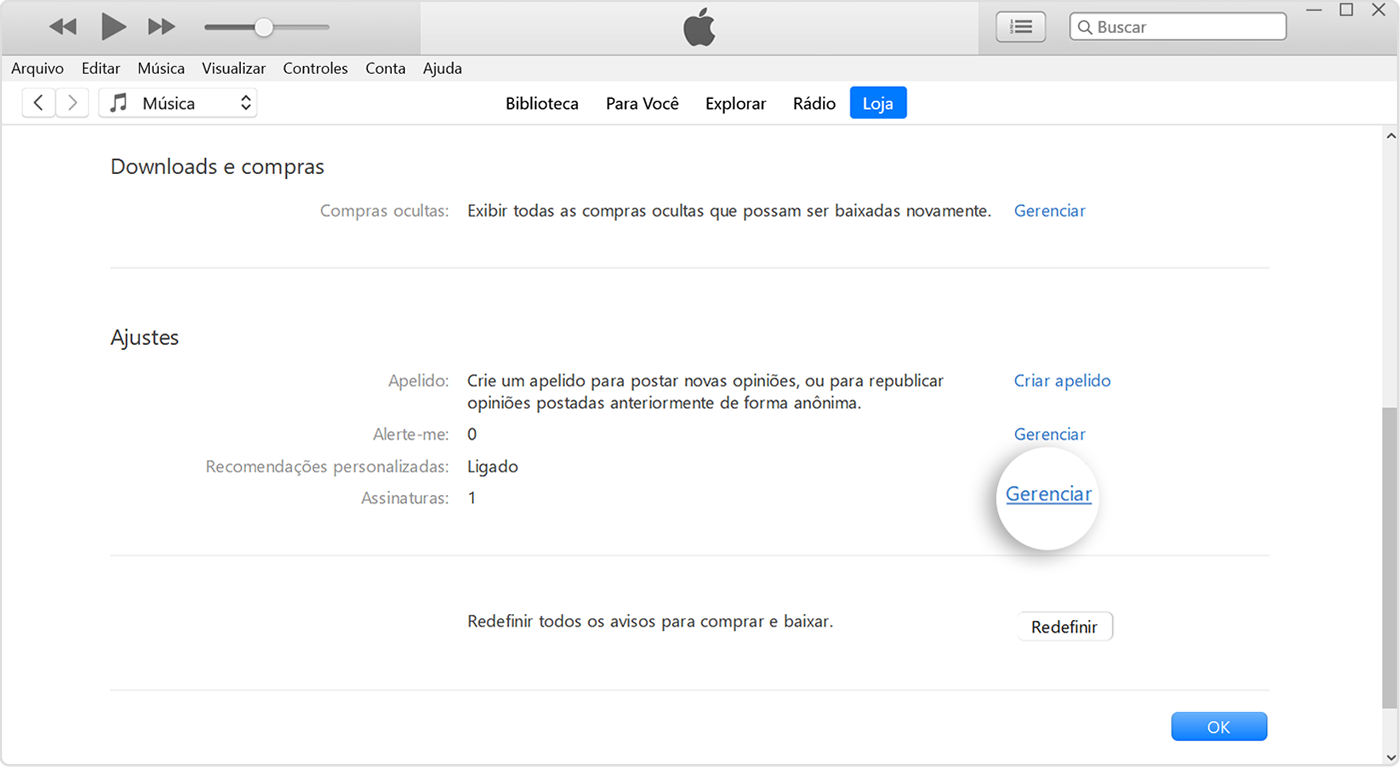Start playback with the Play button
Image resolution: width=1400 pixels, height=768 pixels.
pos(114,27)
